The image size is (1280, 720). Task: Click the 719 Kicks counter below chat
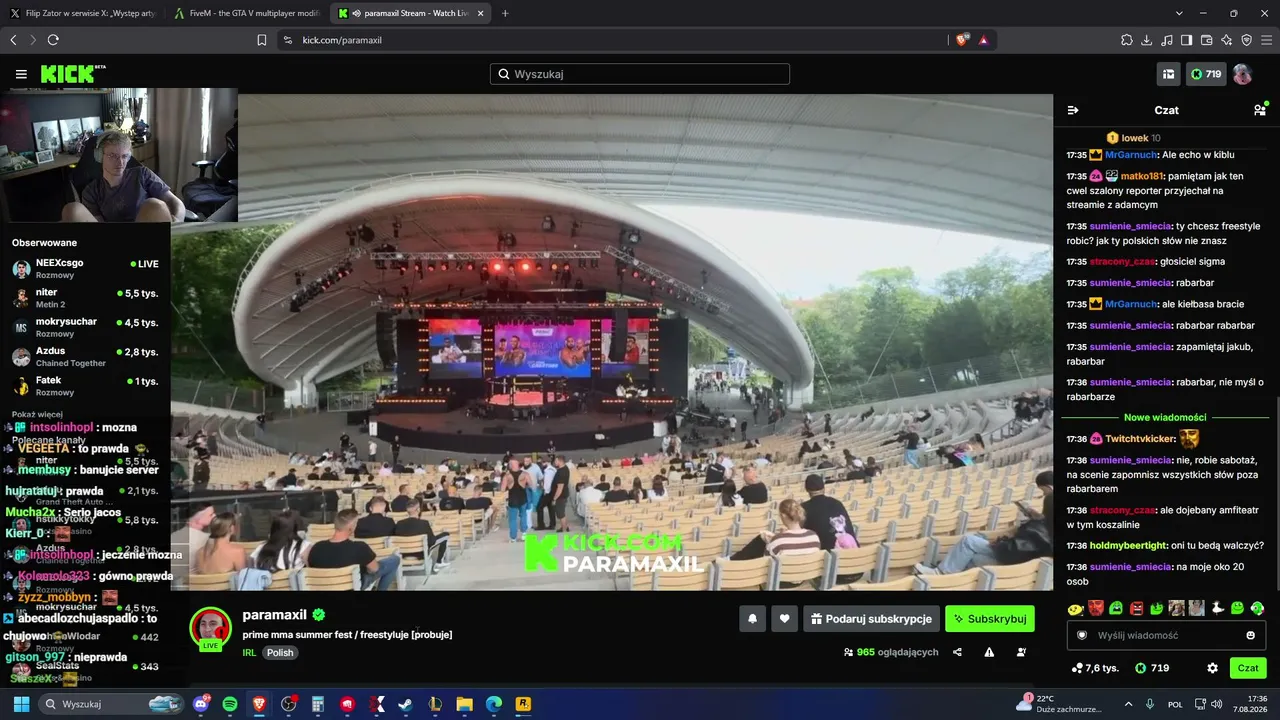pos(1152,668)
